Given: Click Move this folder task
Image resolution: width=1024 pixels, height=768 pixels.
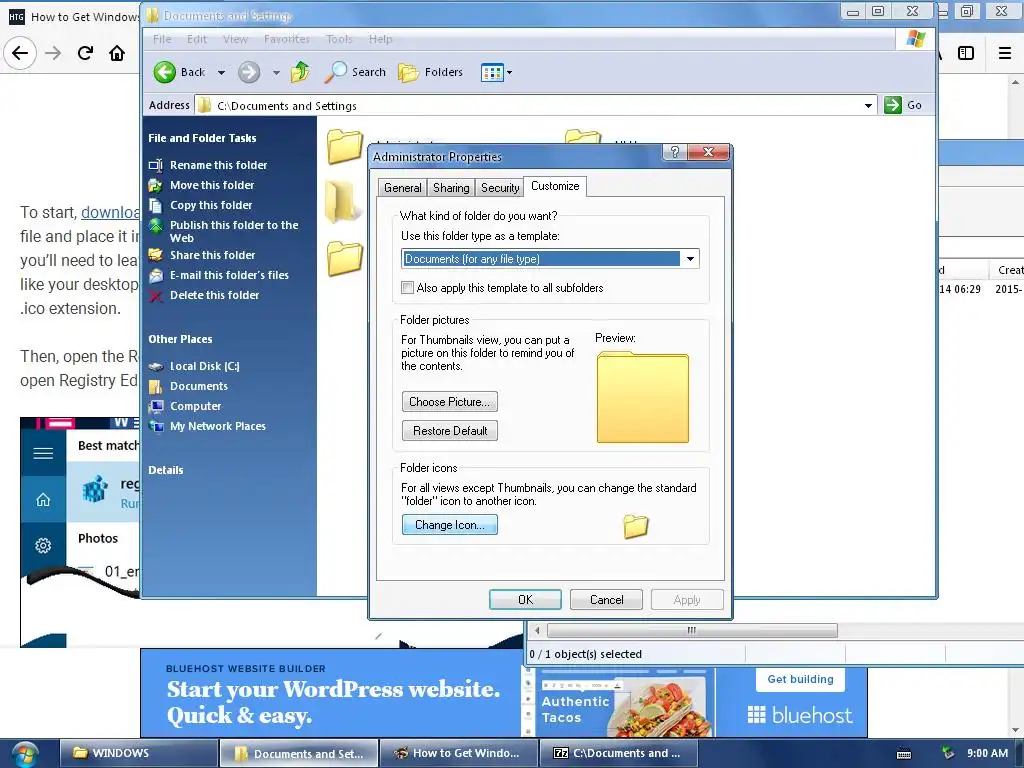Looking at the screenshot, I should click(212, 185).
